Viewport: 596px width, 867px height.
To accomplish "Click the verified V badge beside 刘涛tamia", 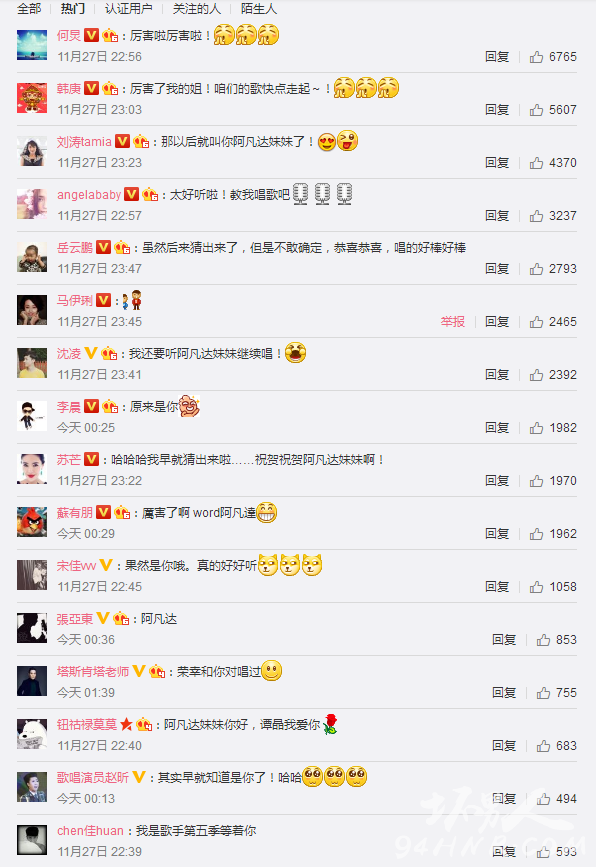I will 122,142.
